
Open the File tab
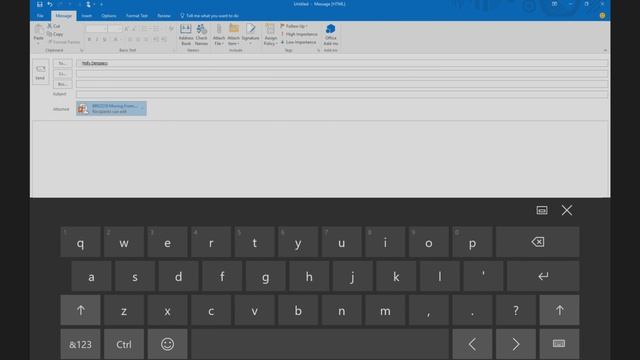(40, 16)
